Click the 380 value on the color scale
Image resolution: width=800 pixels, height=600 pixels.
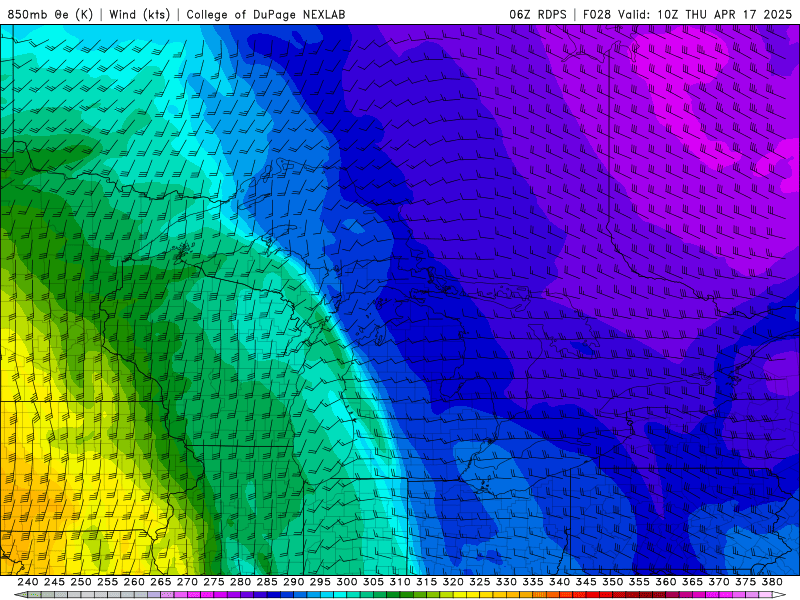tap(772, 582)
